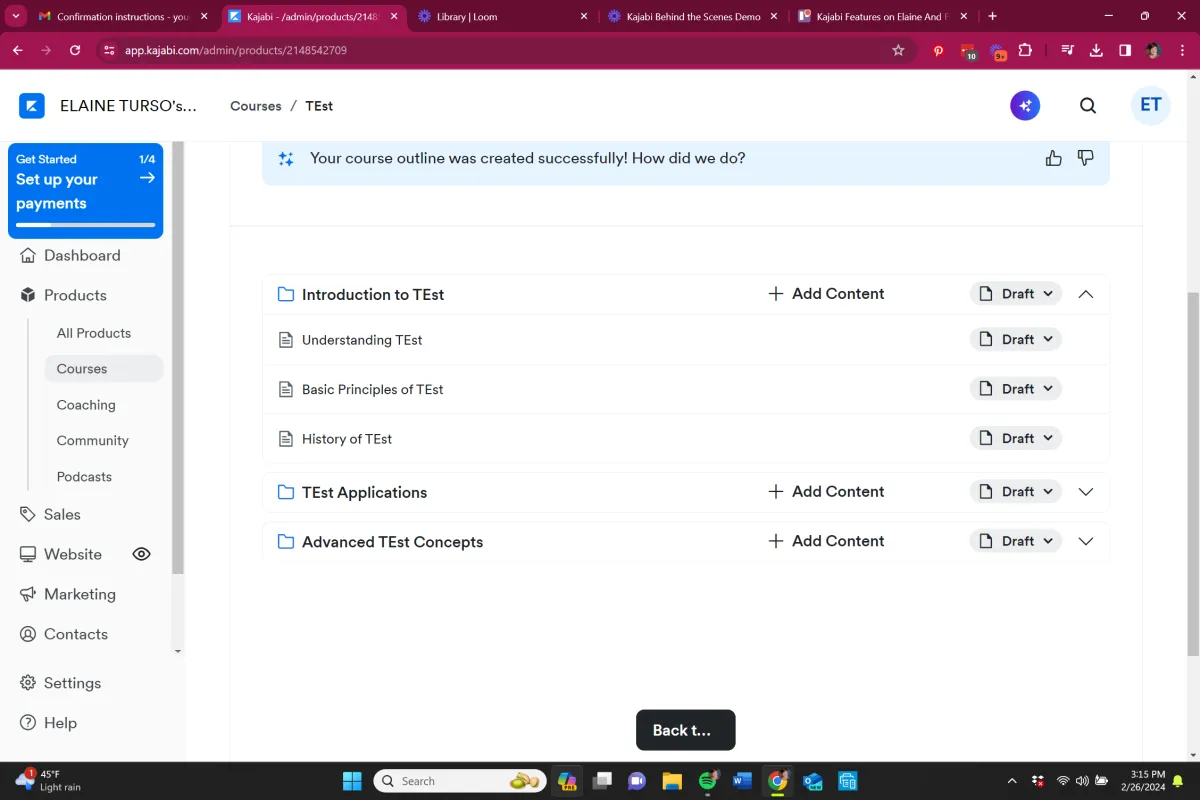Reload the page
The height and width of the screenshot is (800, 1200).
coord(75,50)
